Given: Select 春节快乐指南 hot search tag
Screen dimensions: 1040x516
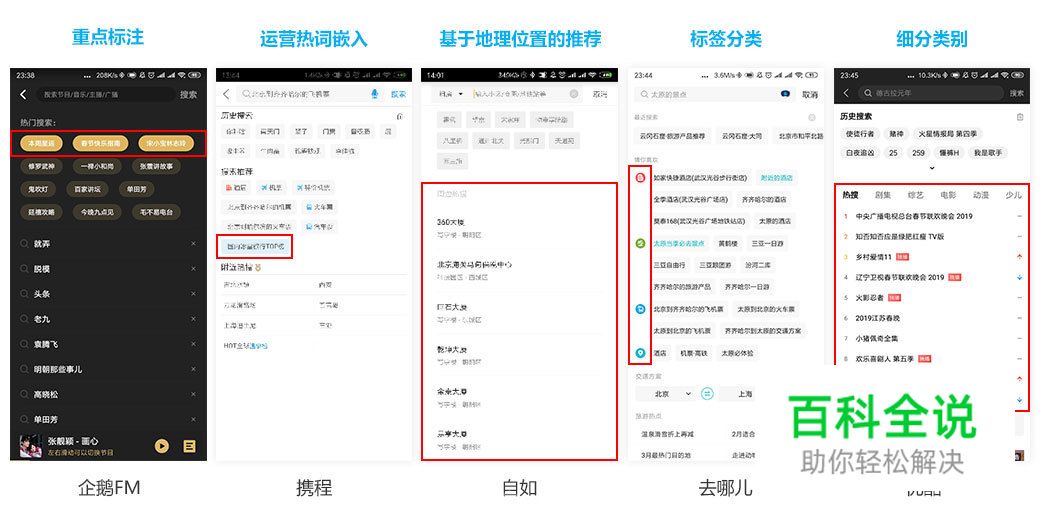Looking at the screenshot, I should (100, 143).
